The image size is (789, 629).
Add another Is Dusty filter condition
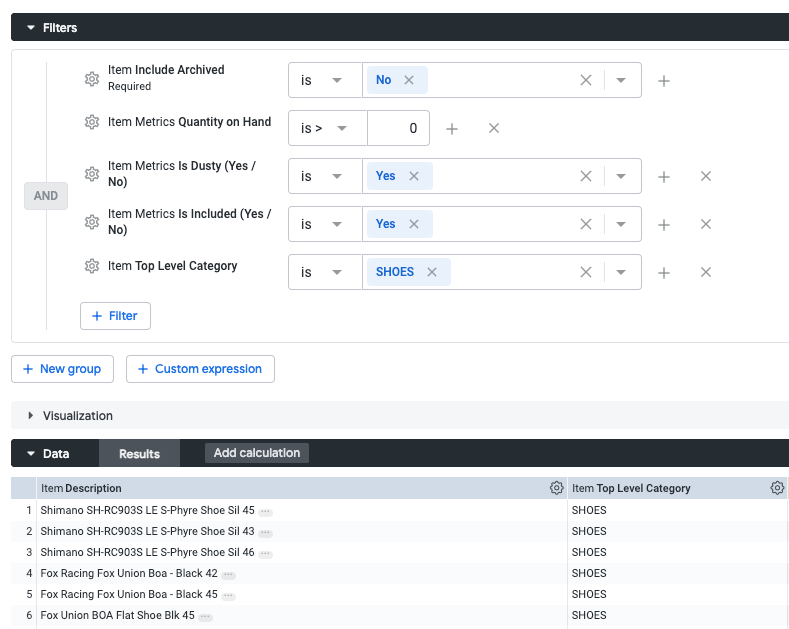click(664, 177)
